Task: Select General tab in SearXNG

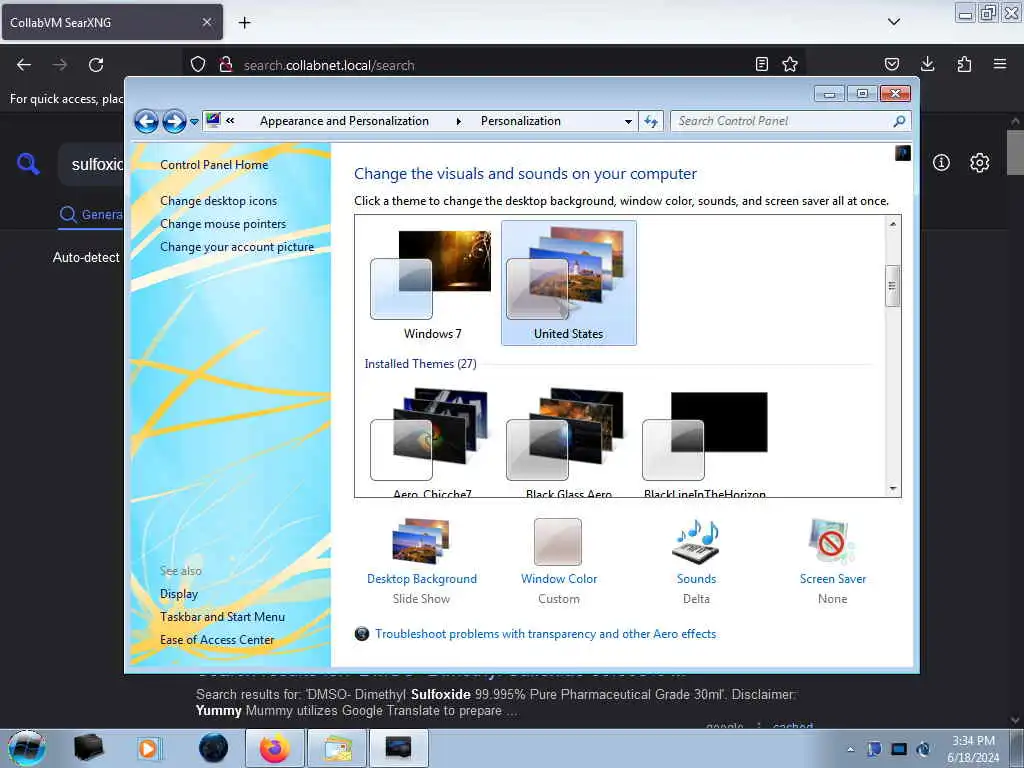Action: tap(91, 215)
